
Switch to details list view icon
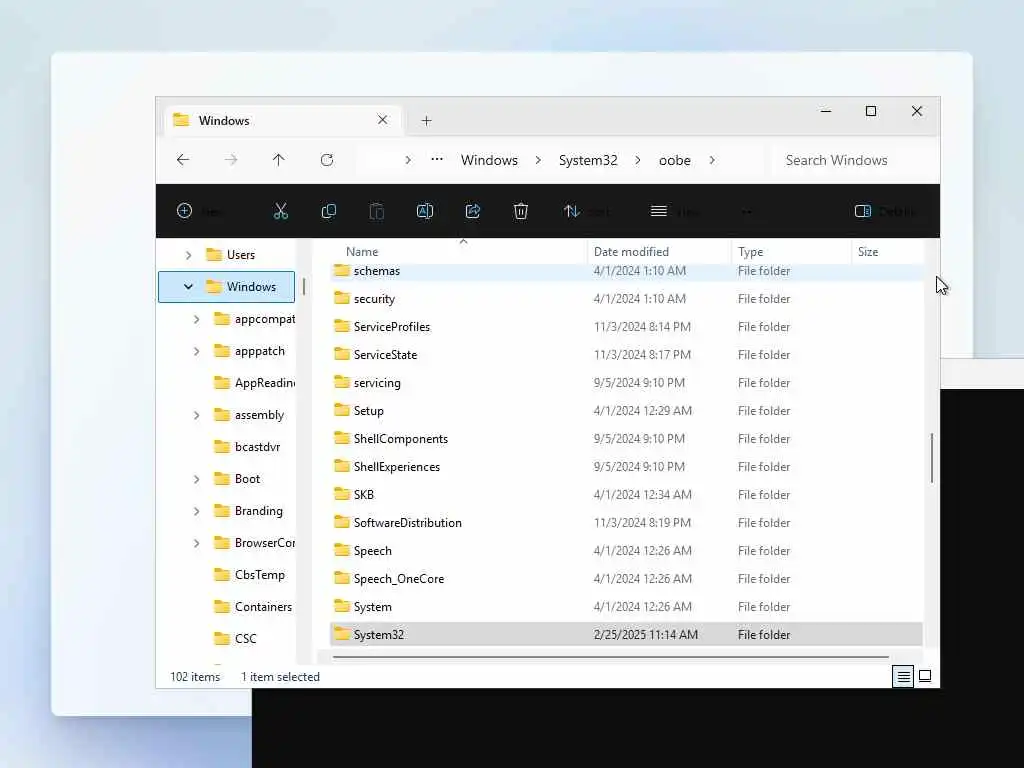(x=903, y=677)
